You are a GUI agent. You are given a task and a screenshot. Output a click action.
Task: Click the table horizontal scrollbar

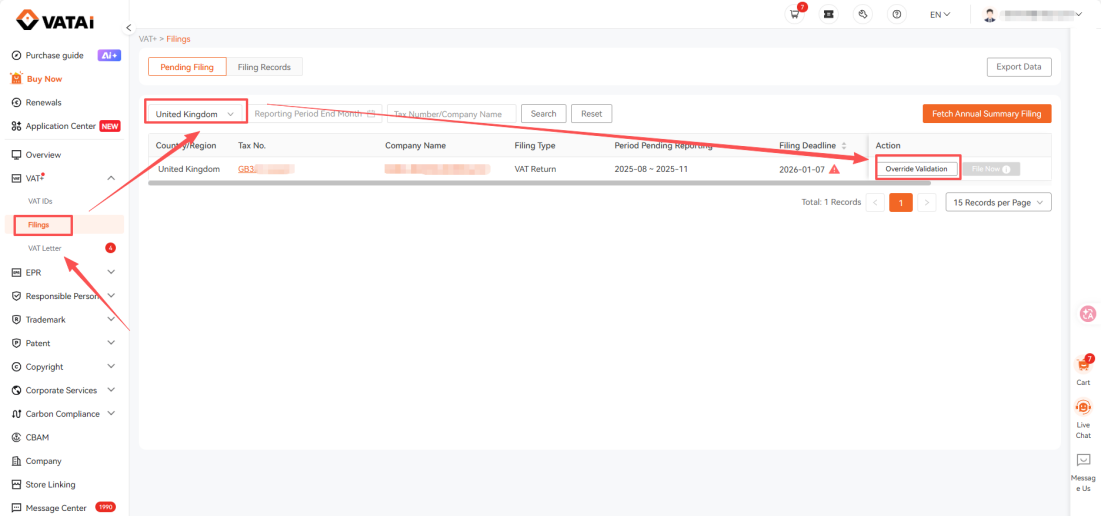point(539,183)
